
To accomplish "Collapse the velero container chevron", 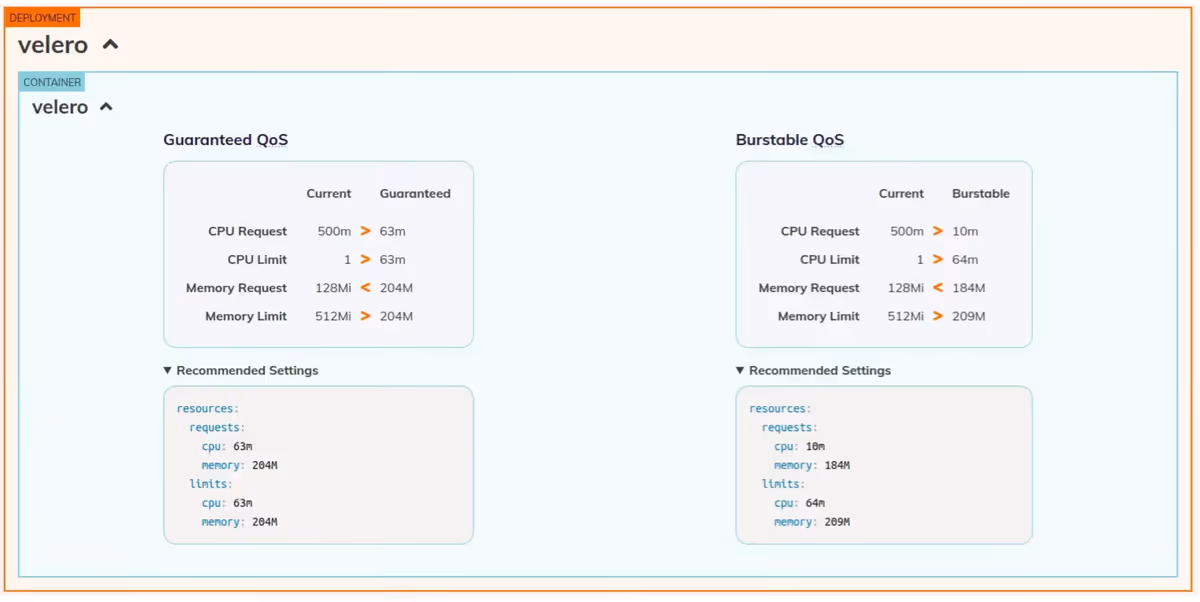I will [105, 107].
